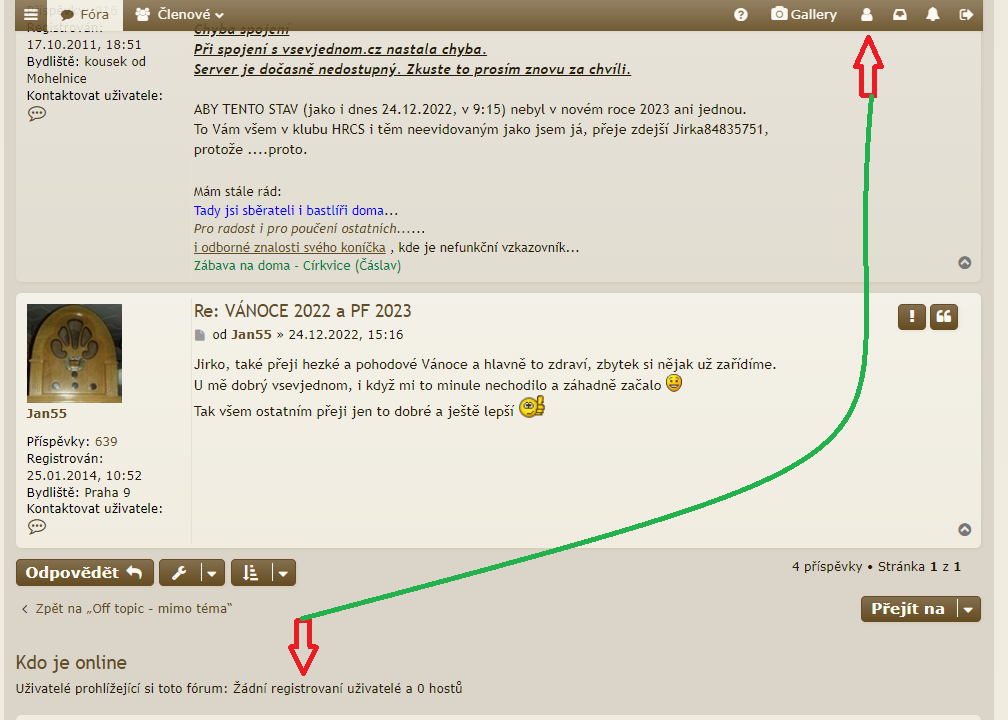Open the Jan55 username profile link
Screen dimensions: 1008x720
(x=47, y=413)
